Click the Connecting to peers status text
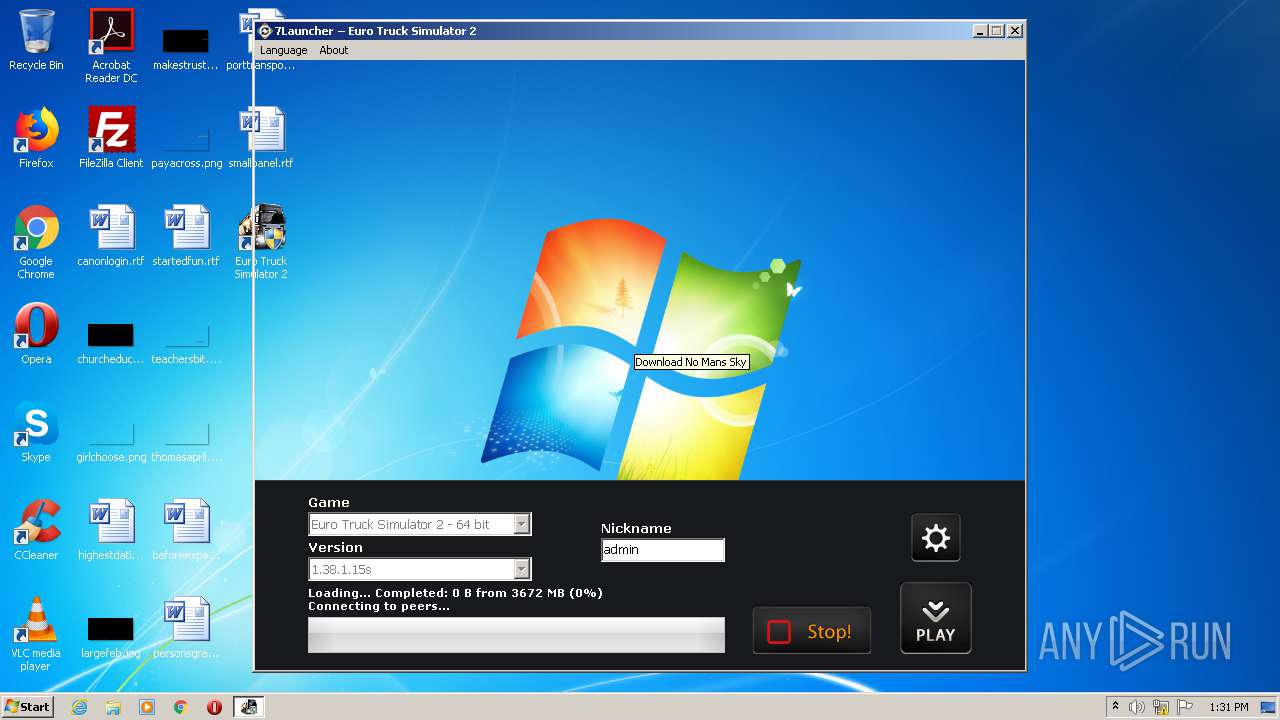 click(379, 606)
